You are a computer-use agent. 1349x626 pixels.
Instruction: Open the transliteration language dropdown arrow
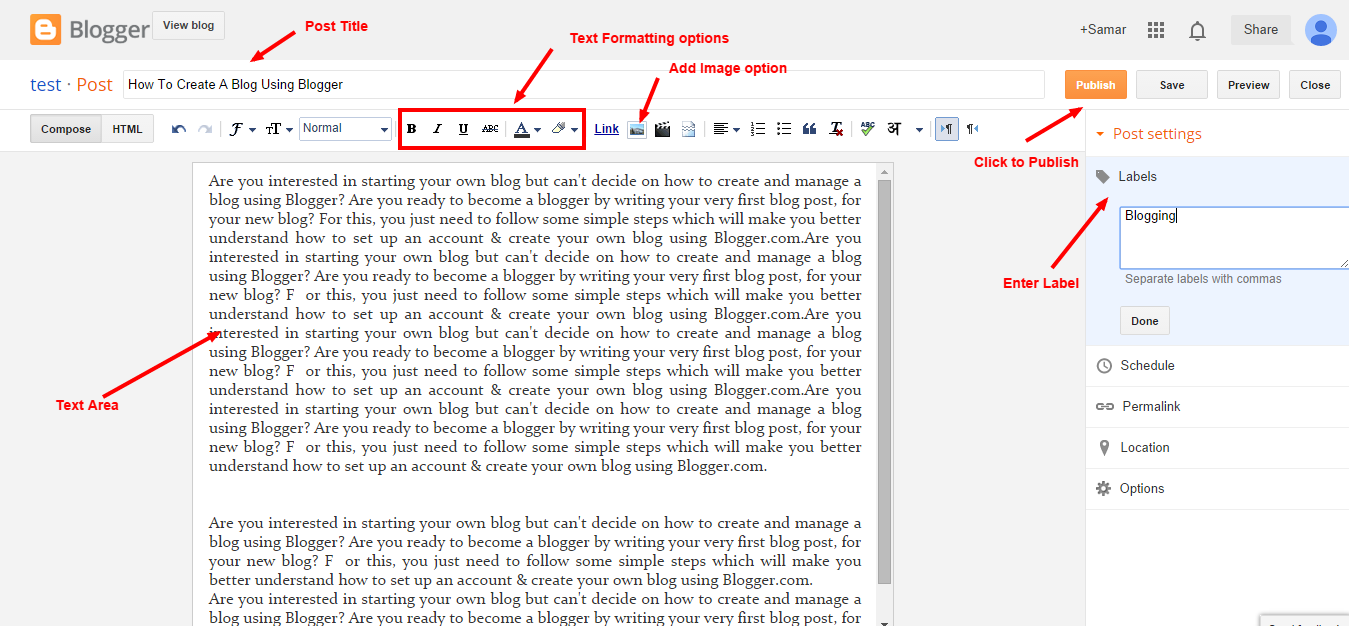tap(919, 130)
